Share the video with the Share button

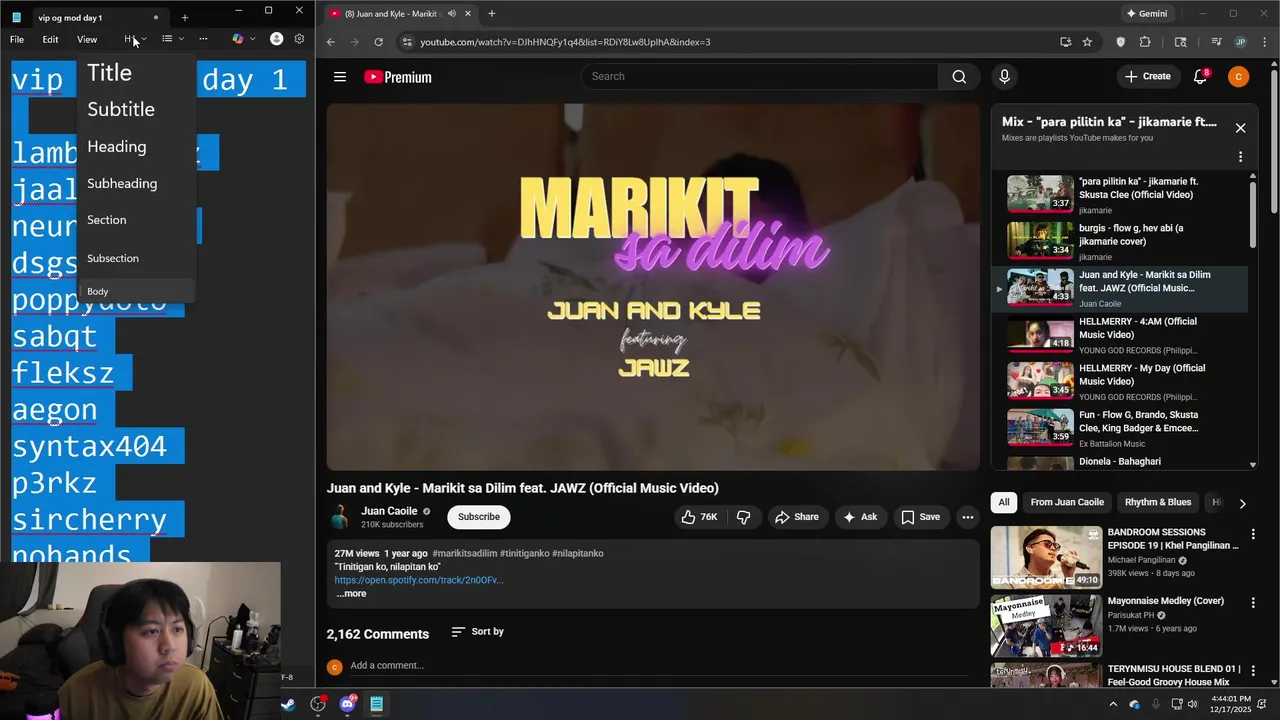click(796, 517)
